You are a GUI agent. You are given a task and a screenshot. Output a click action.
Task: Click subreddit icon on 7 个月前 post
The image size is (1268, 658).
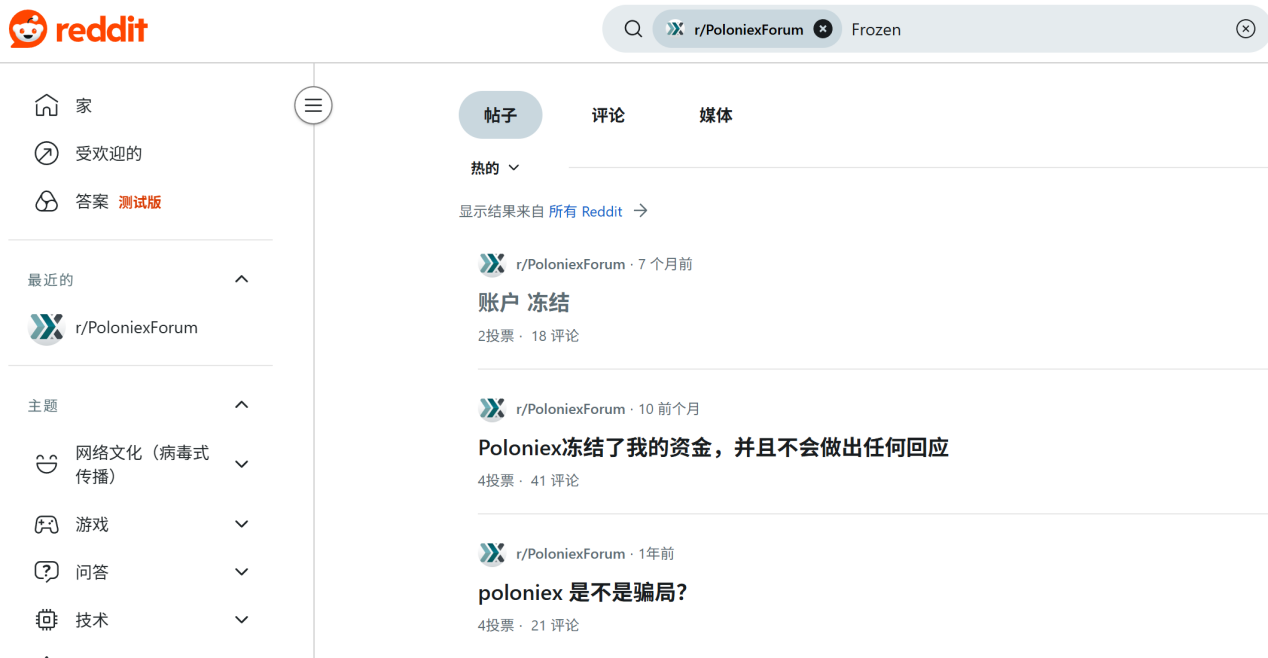coord(492,264)
